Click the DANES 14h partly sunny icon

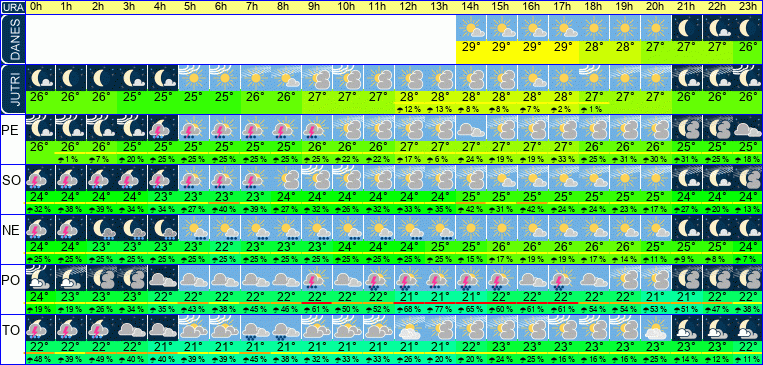point(471,28)
